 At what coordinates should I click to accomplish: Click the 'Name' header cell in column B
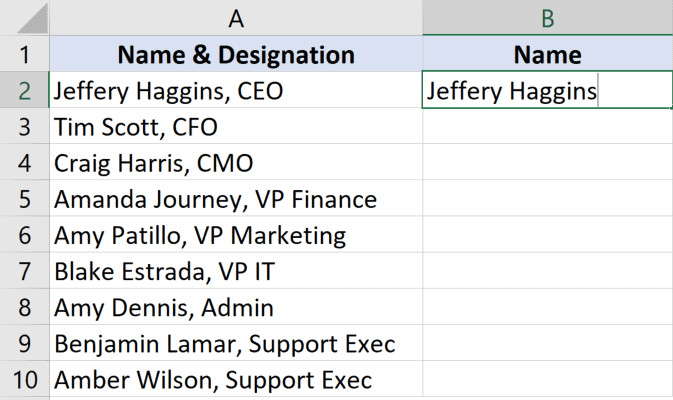[547, 54]
